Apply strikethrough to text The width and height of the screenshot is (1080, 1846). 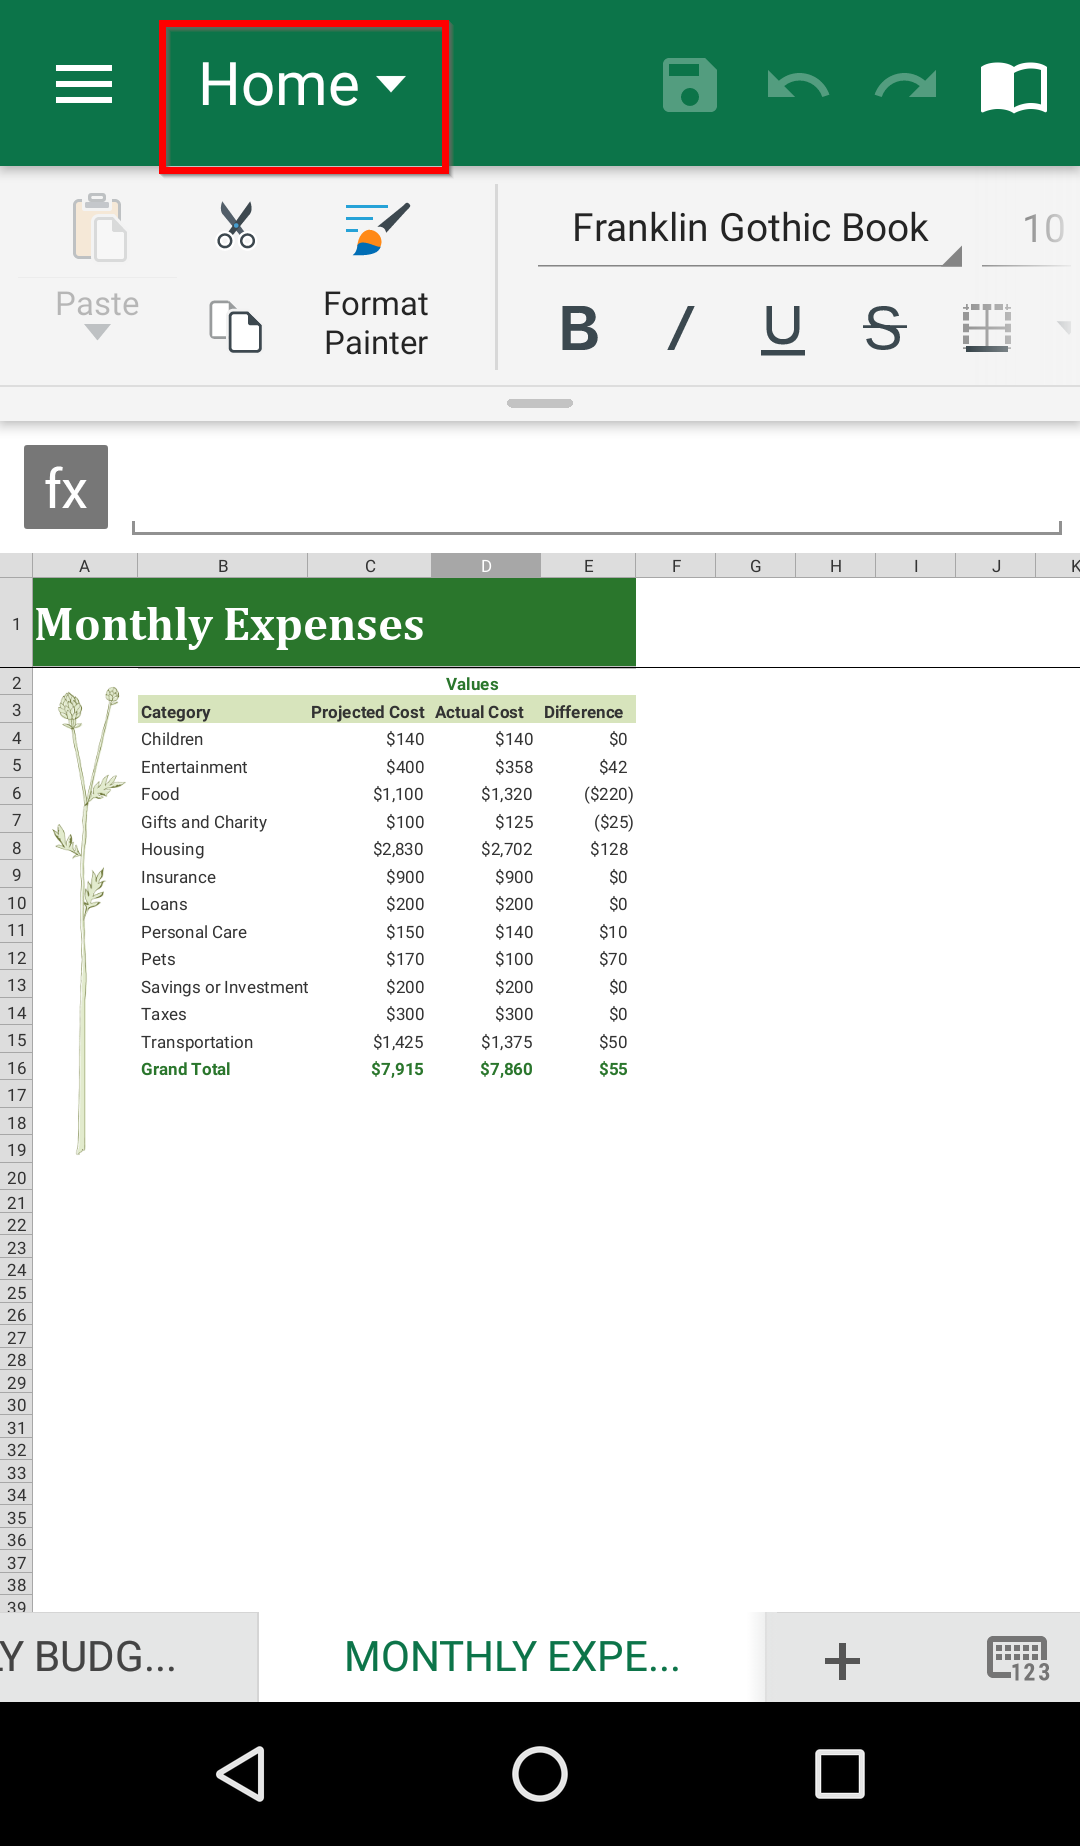coord(884,329)
